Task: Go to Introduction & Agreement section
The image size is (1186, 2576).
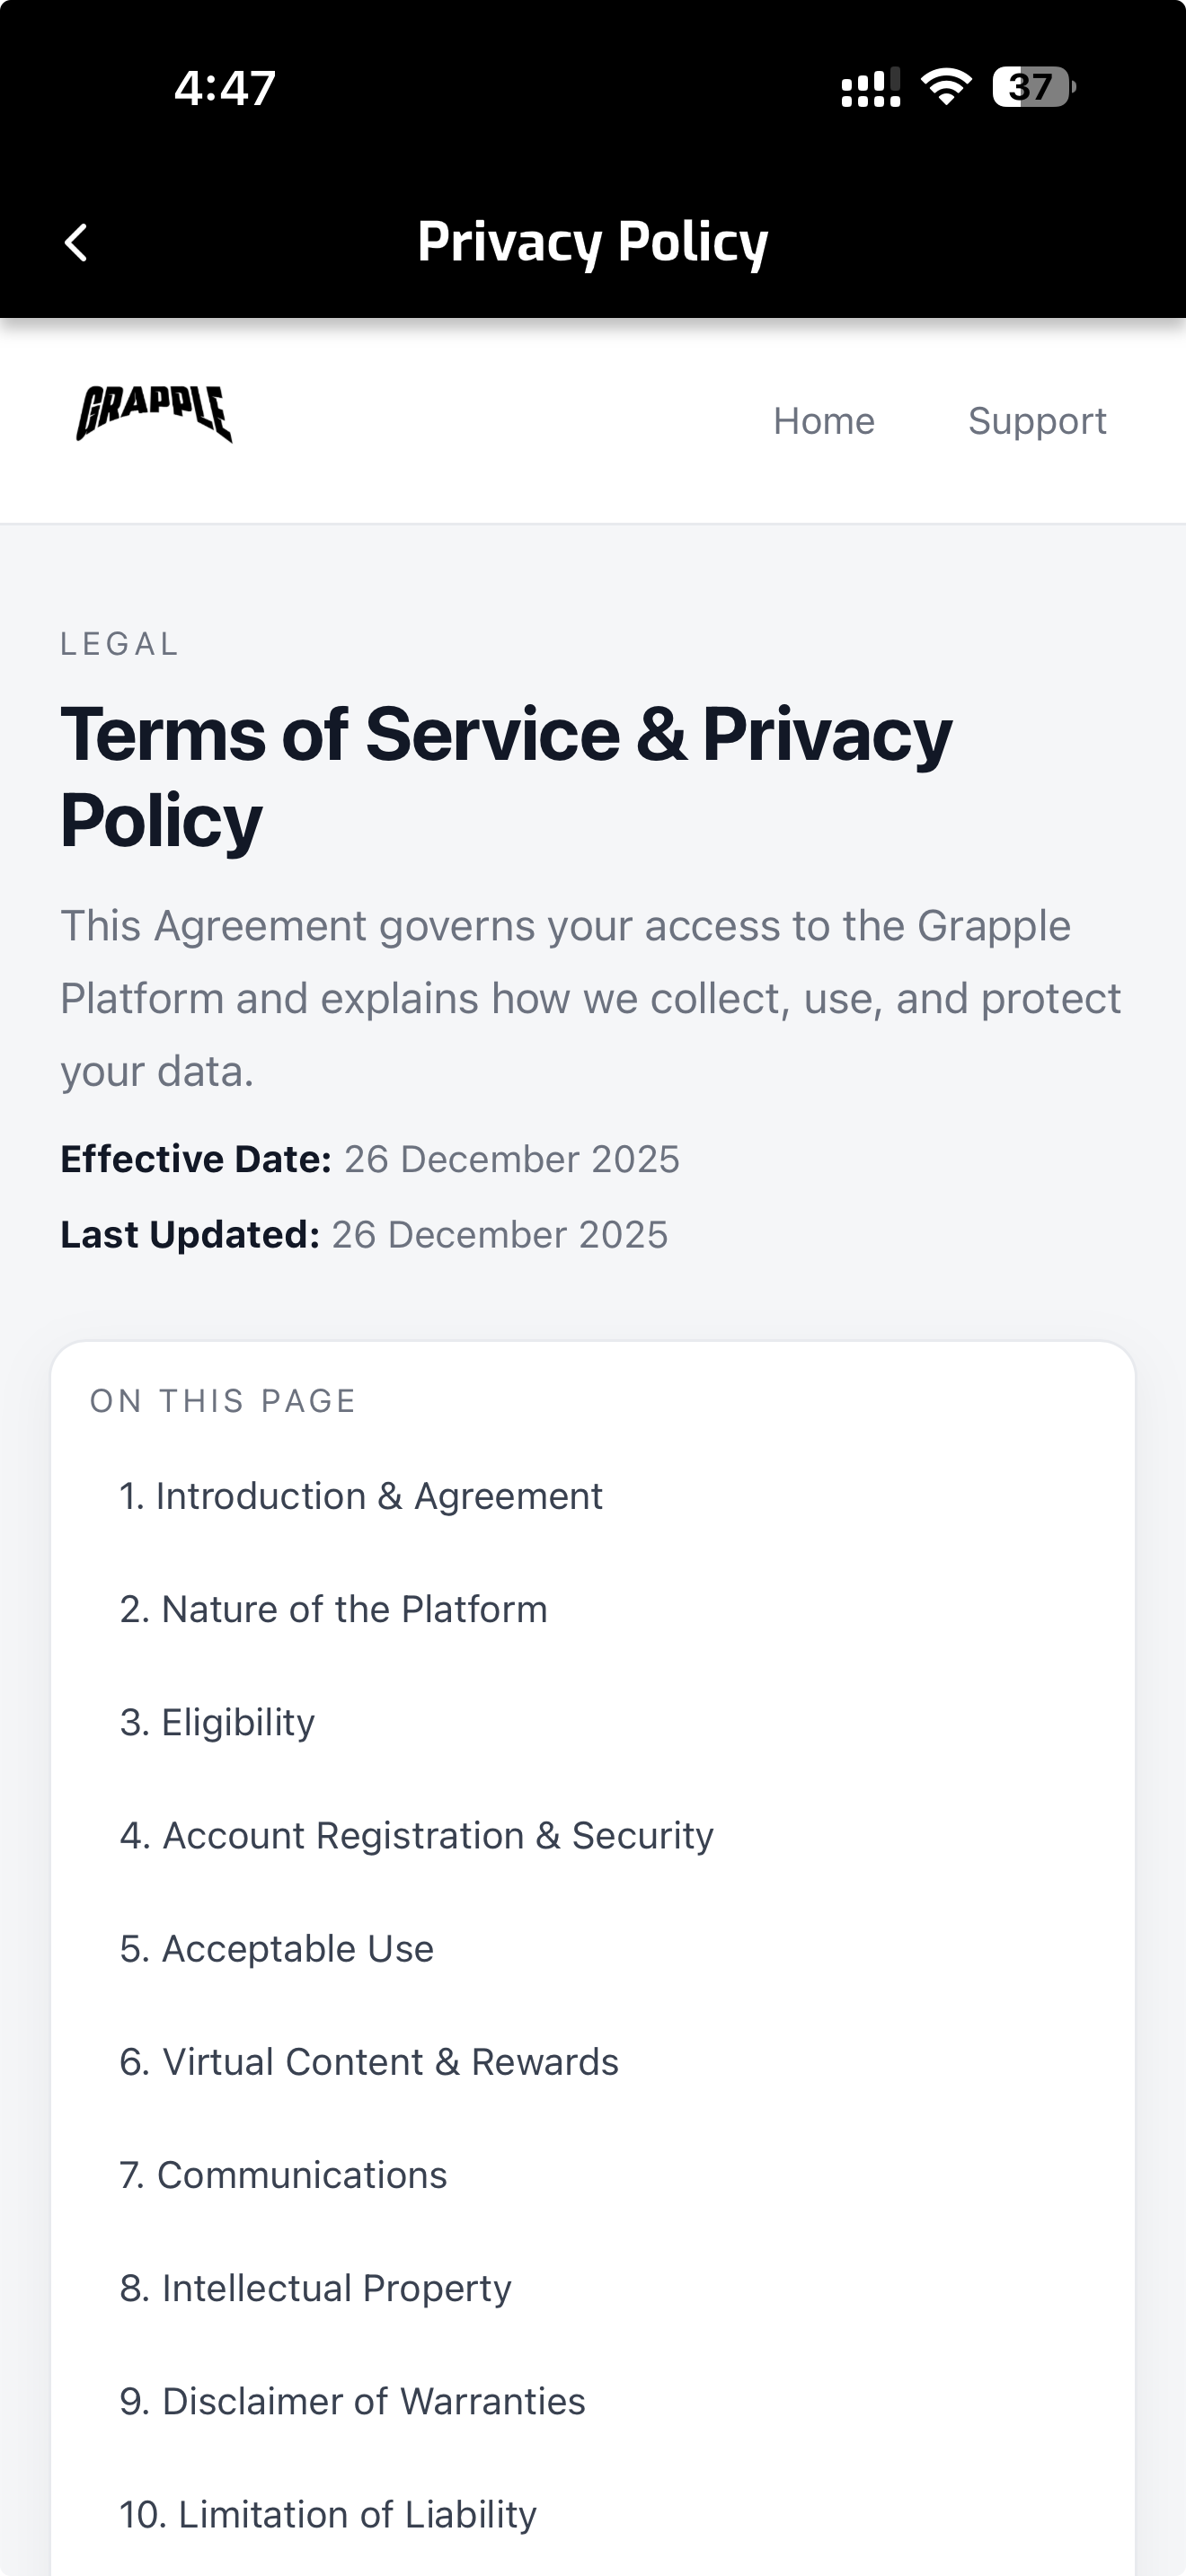Action: tap(361, 1496)
